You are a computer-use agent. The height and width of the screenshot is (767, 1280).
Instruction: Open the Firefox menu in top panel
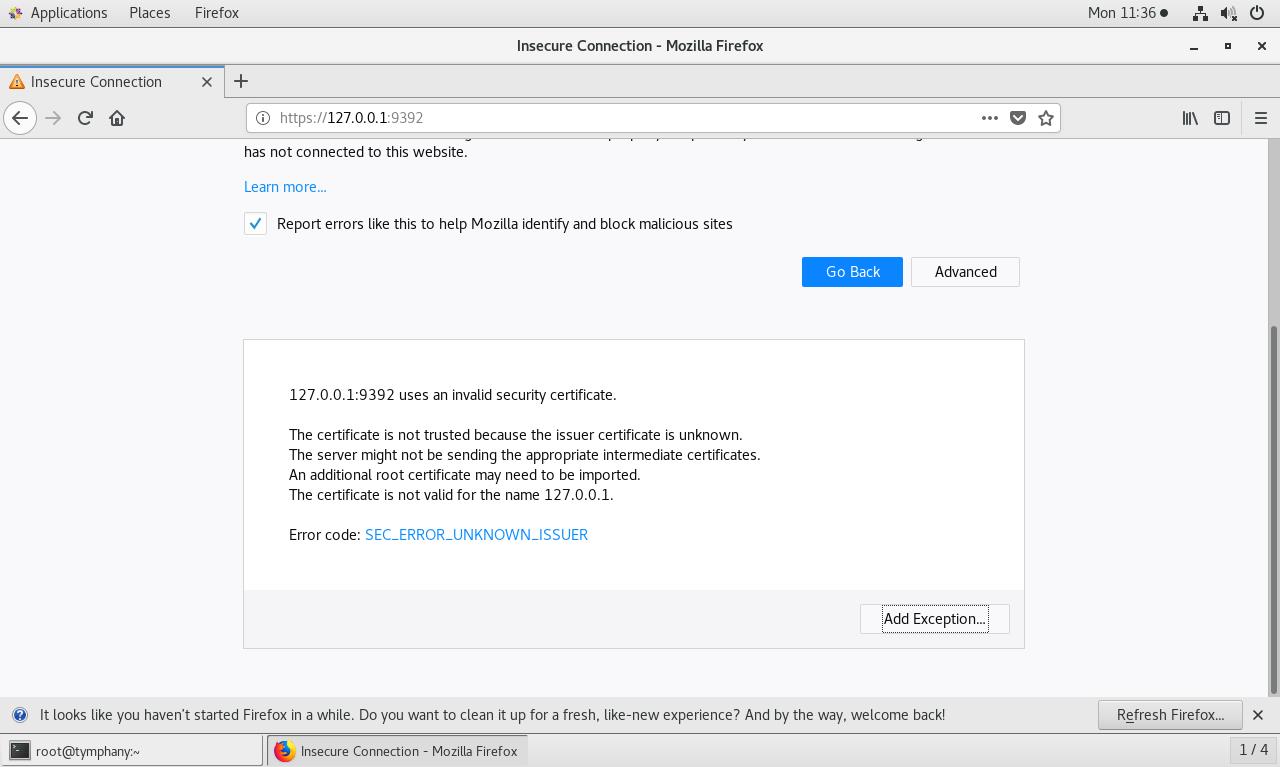217,13
